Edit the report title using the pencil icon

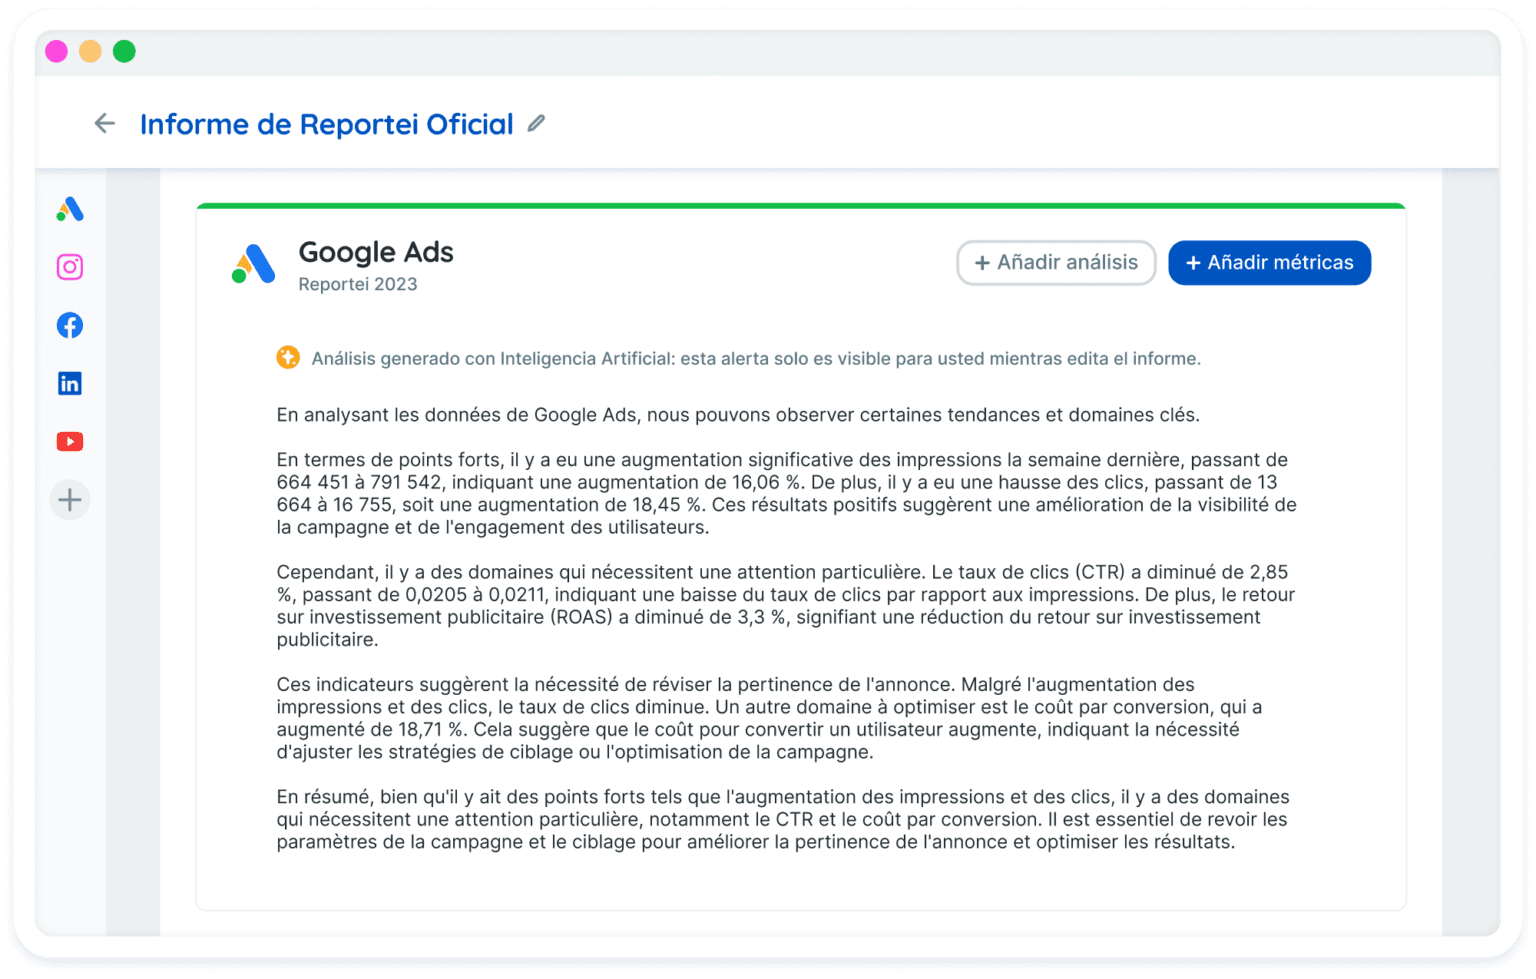coord(537,123)
